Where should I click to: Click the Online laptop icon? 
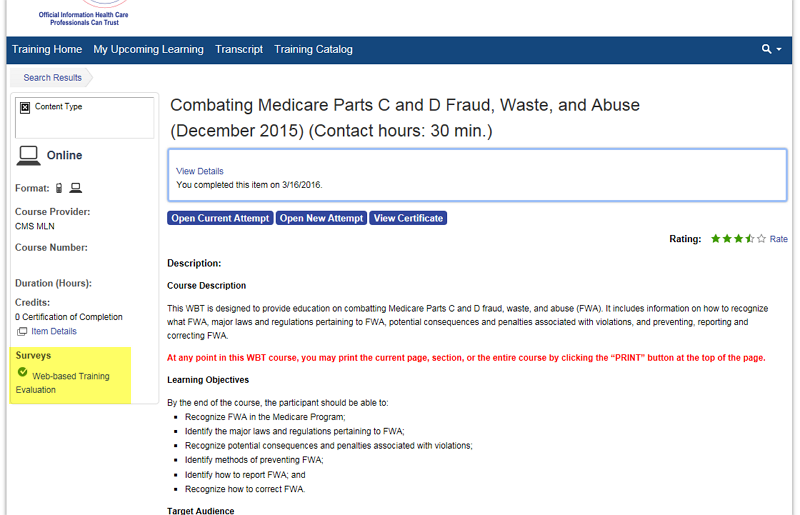point(28,156)
